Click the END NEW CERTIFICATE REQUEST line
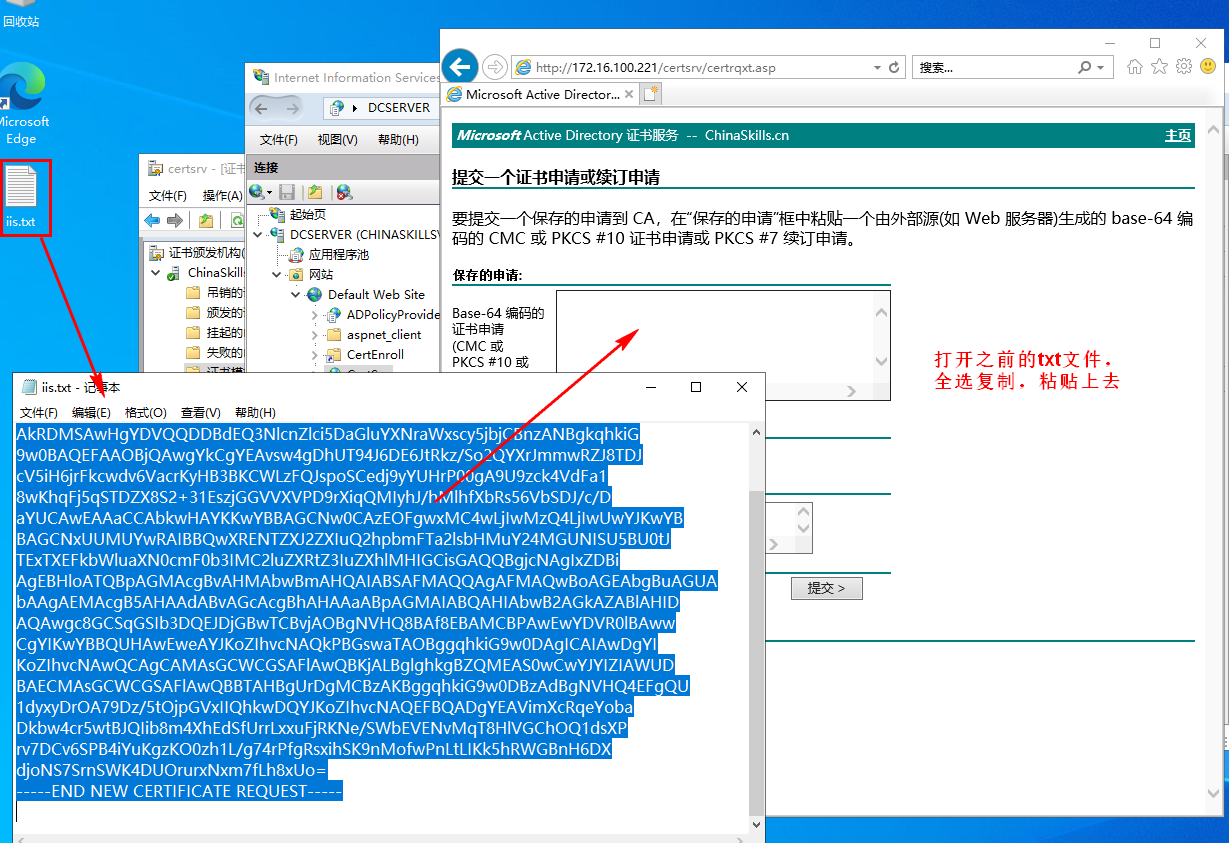The height and width of the screenshot is (843, 1229). click(179, 791)
